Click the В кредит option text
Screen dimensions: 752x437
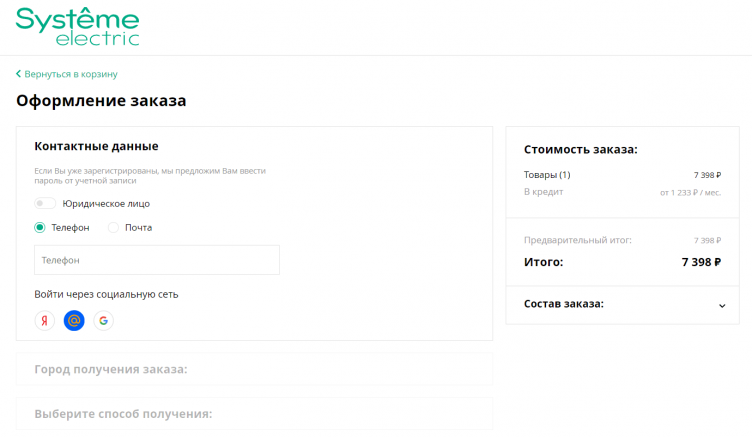tap(543, 191)
